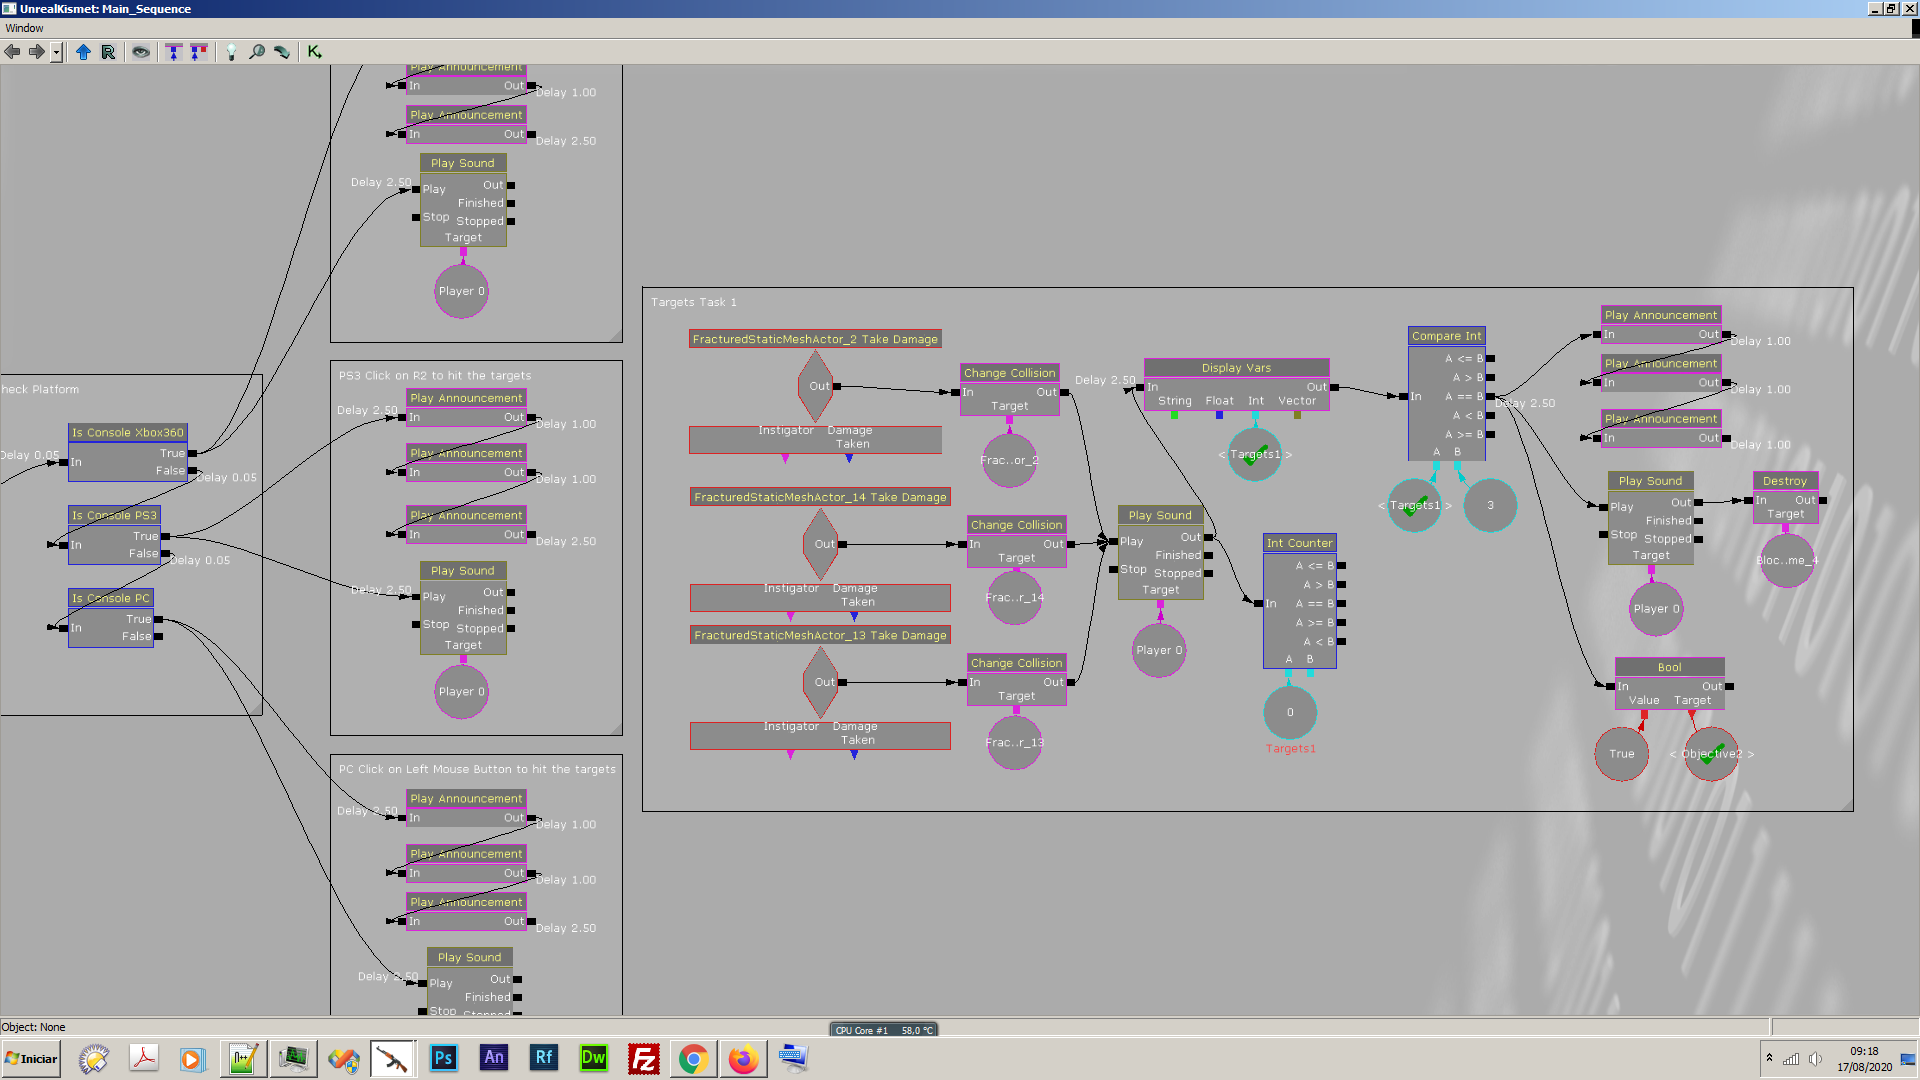Select the Bool node header
1920x1080 pixels.
[x=1669, y=667]
